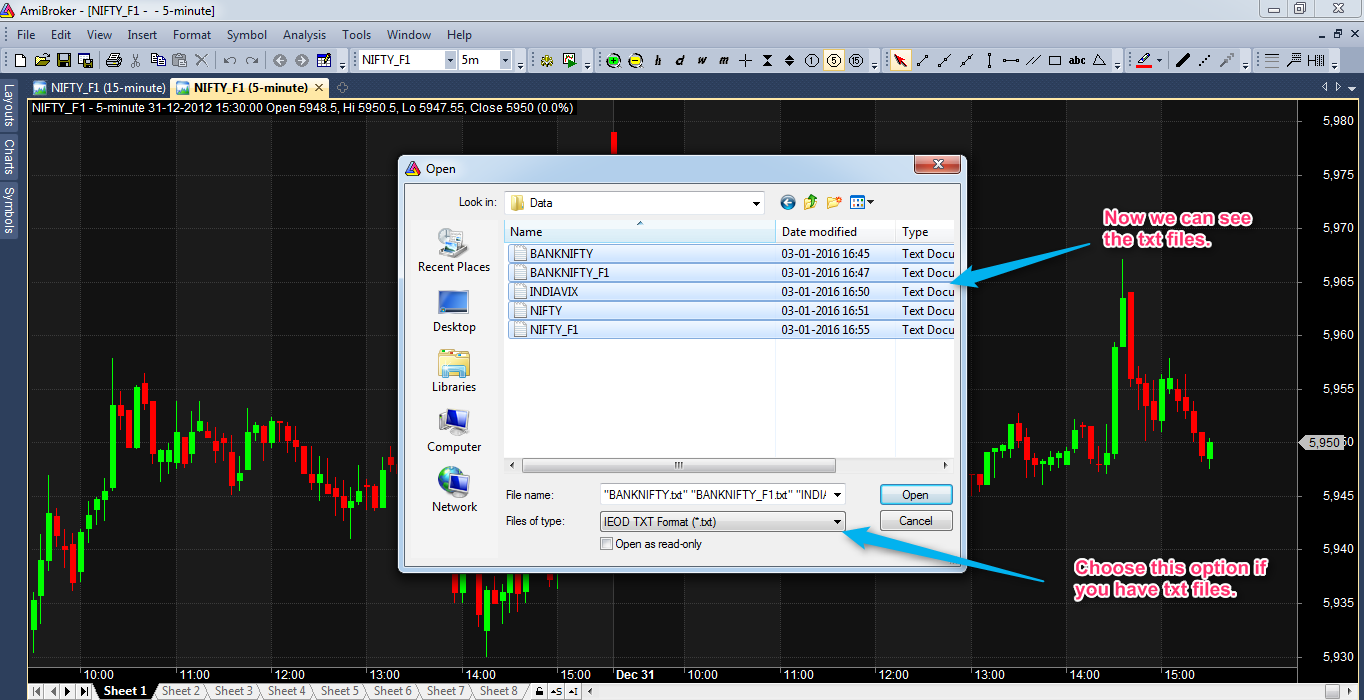
Task: Click Libraries in dialog sidebar
Action: (454, 371)
